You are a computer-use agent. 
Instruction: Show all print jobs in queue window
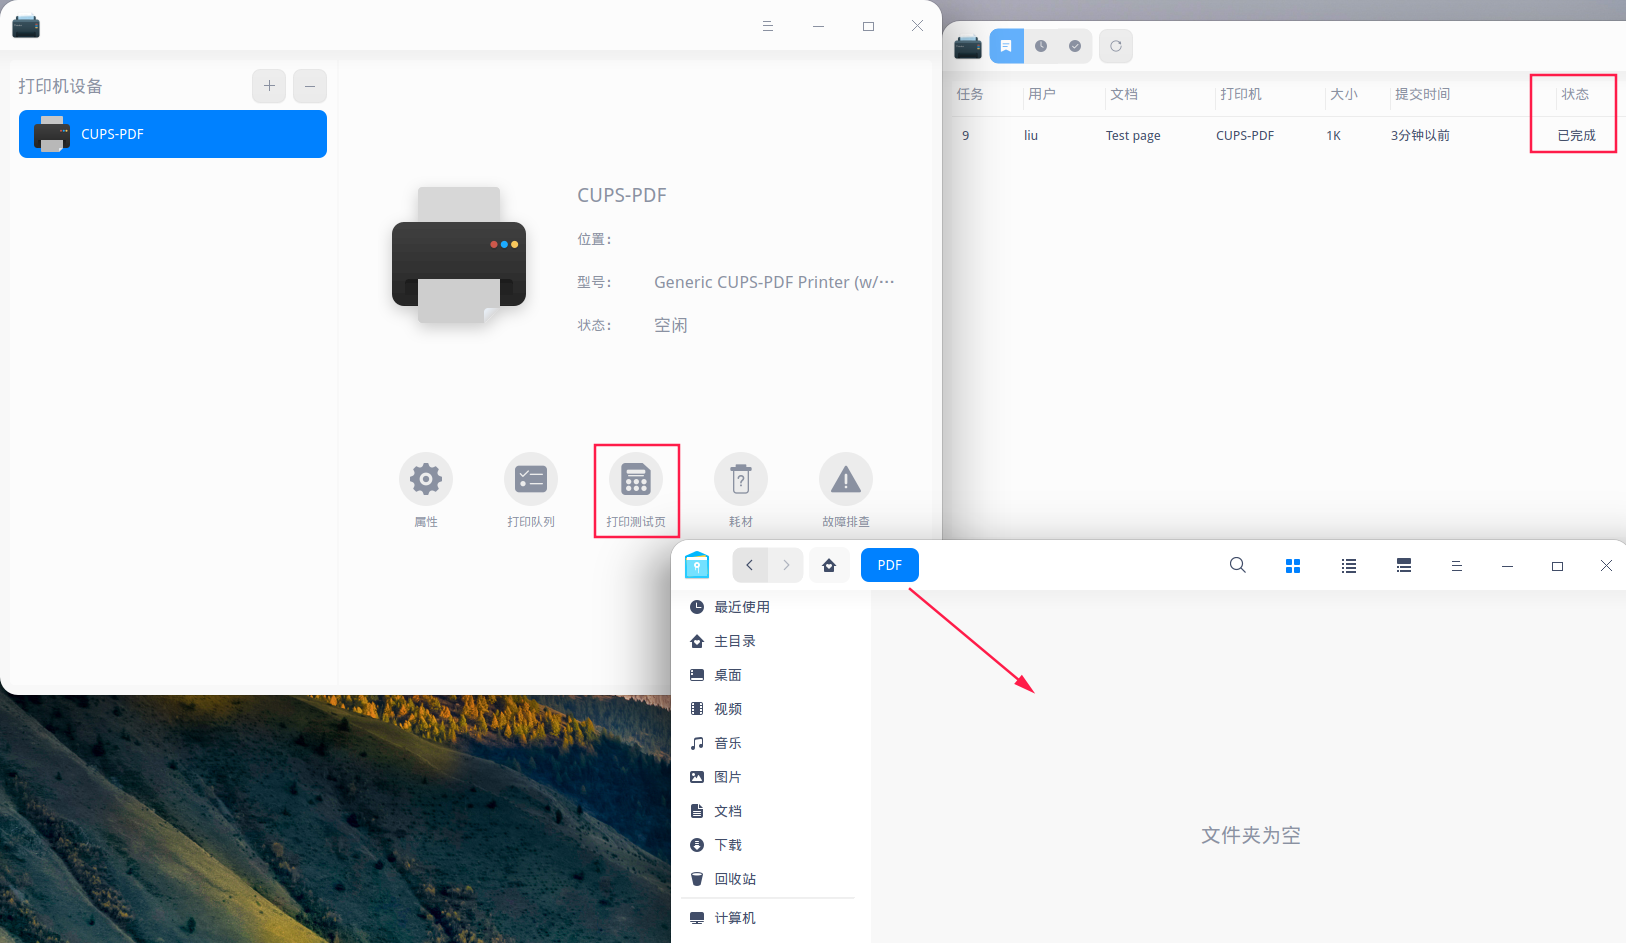click(x=1007, y=46)
